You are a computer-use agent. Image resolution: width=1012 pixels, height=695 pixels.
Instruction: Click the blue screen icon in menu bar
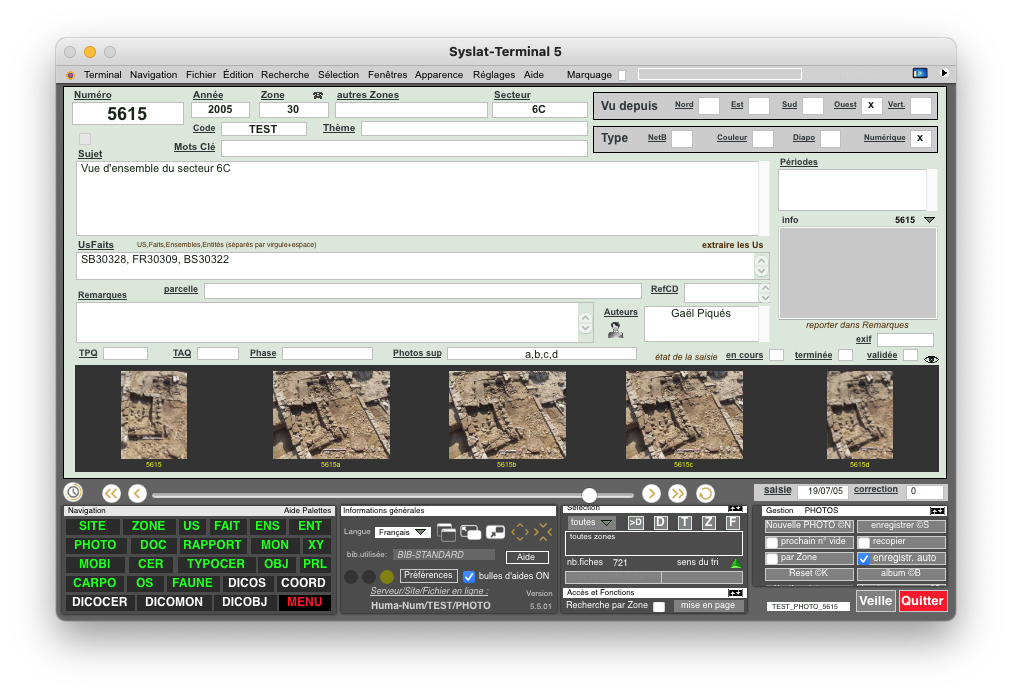coord(920,73)
